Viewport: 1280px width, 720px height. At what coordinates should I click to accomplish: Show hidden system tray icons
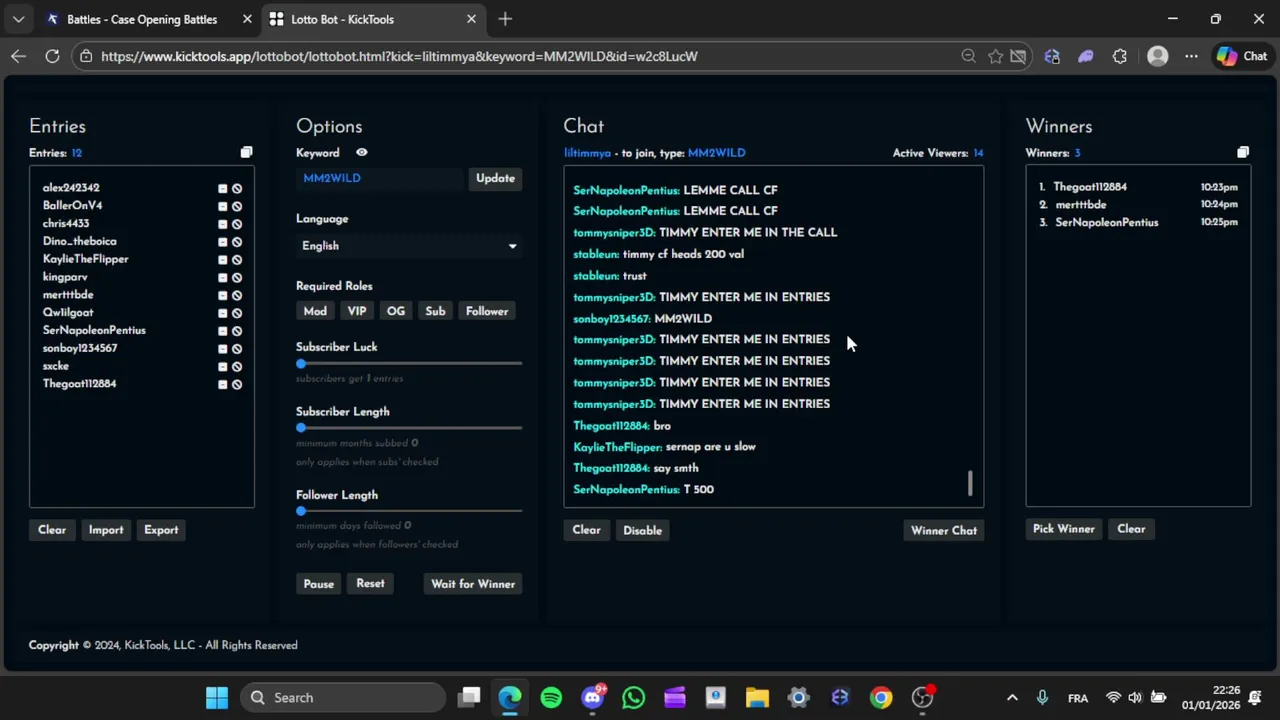pyautogui.click(x=1012, y=698)
